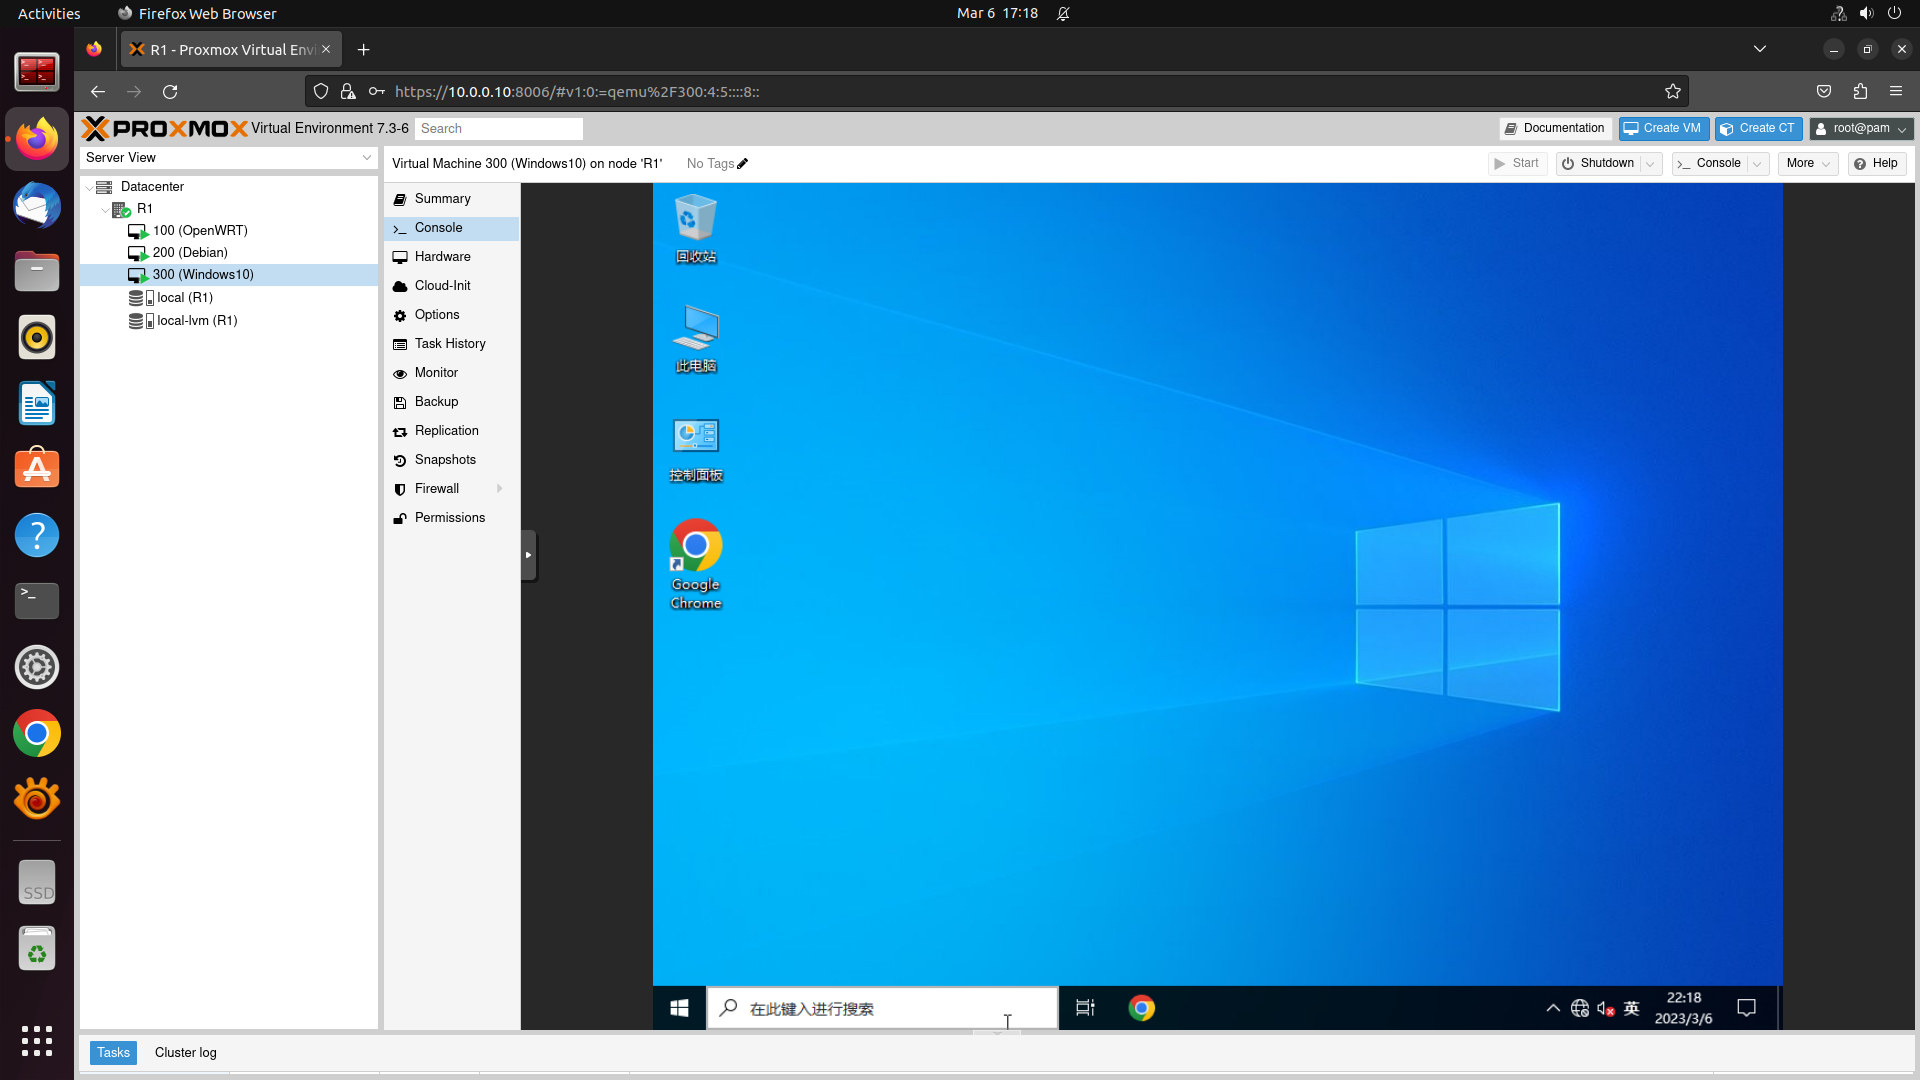Click Create CT button

1758,129
